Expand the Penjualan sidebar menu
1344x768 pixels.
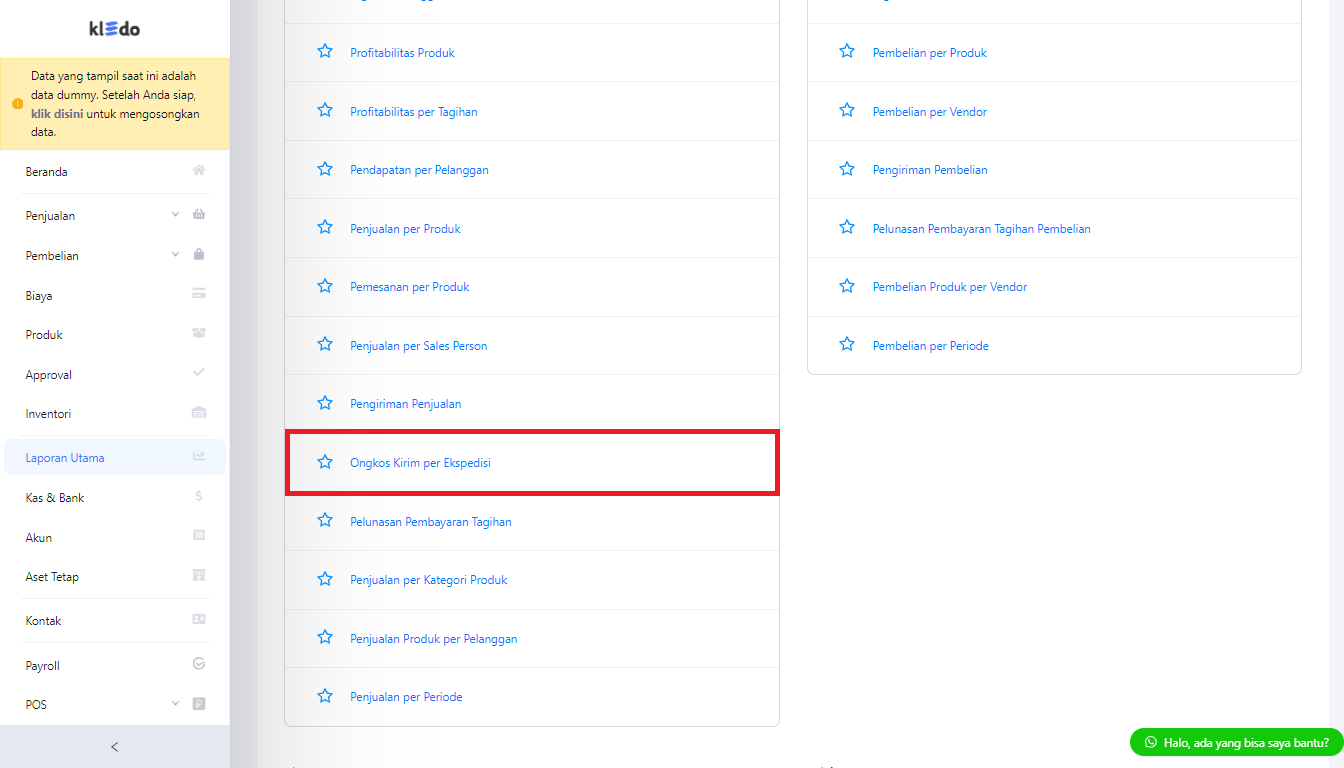click(x=115, y=215)
